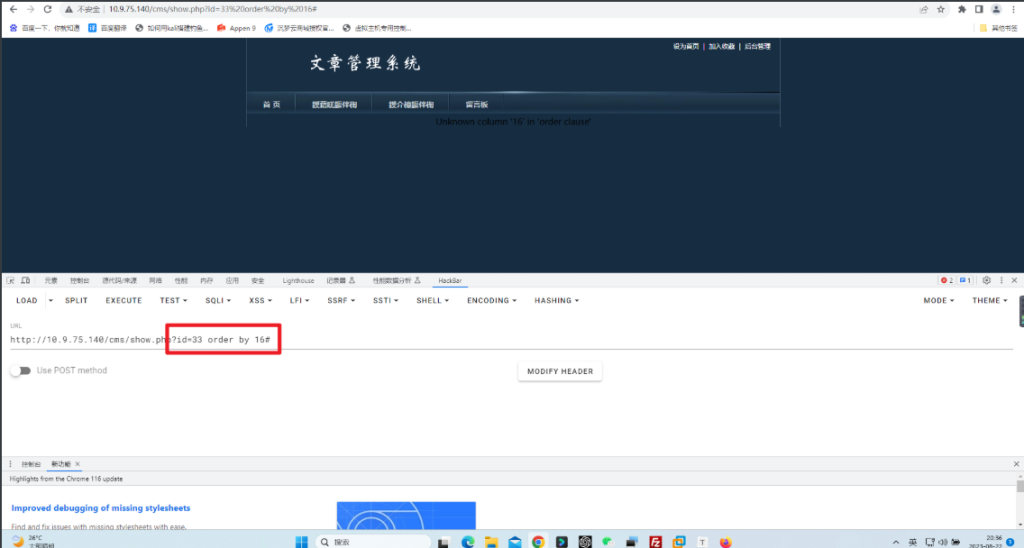
Task: Open the 首页 navigation item
Action: tap(272, 105)
